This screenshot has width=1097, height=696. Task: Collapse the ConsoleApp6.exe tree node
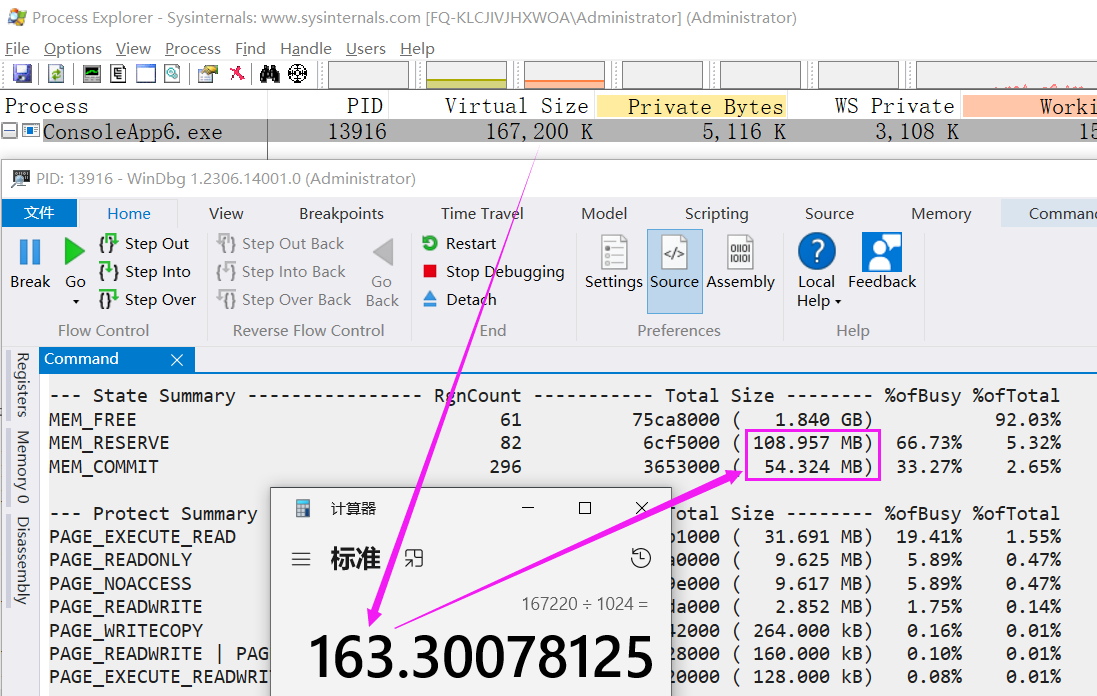point(9,131)
